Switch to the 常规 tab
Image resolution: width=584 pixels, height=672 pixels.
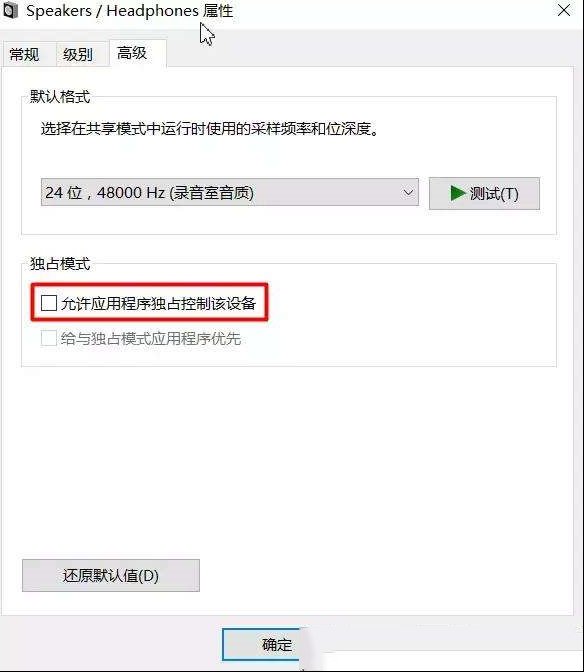pyautogui.click(x=24, y=54)
